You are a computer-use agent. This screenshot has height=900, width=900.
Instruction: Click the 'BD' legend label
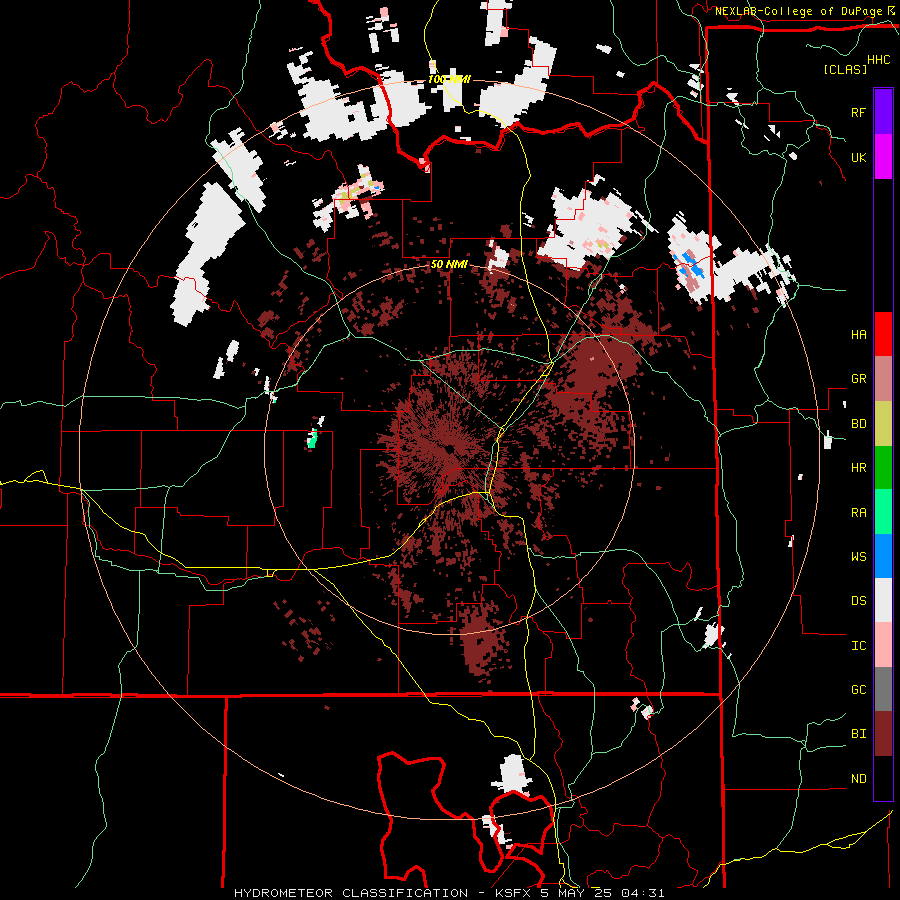(x=858, y=424)
